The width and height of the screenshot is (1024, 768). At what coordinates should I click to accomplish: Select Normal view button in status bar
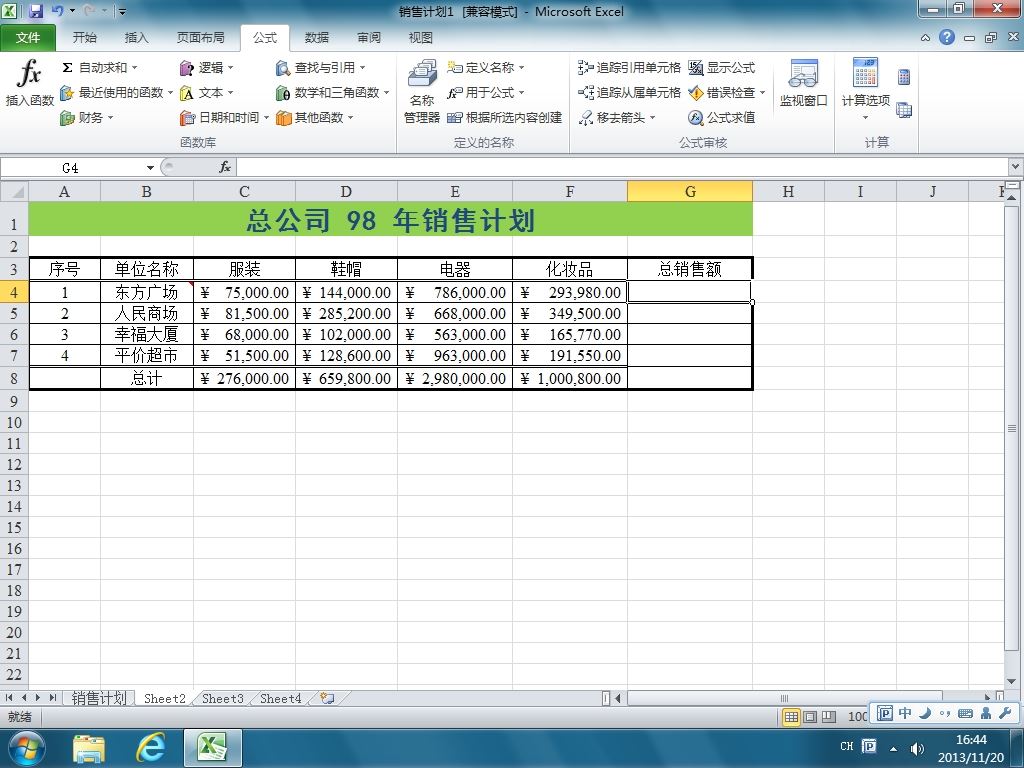tap(792, 717)
